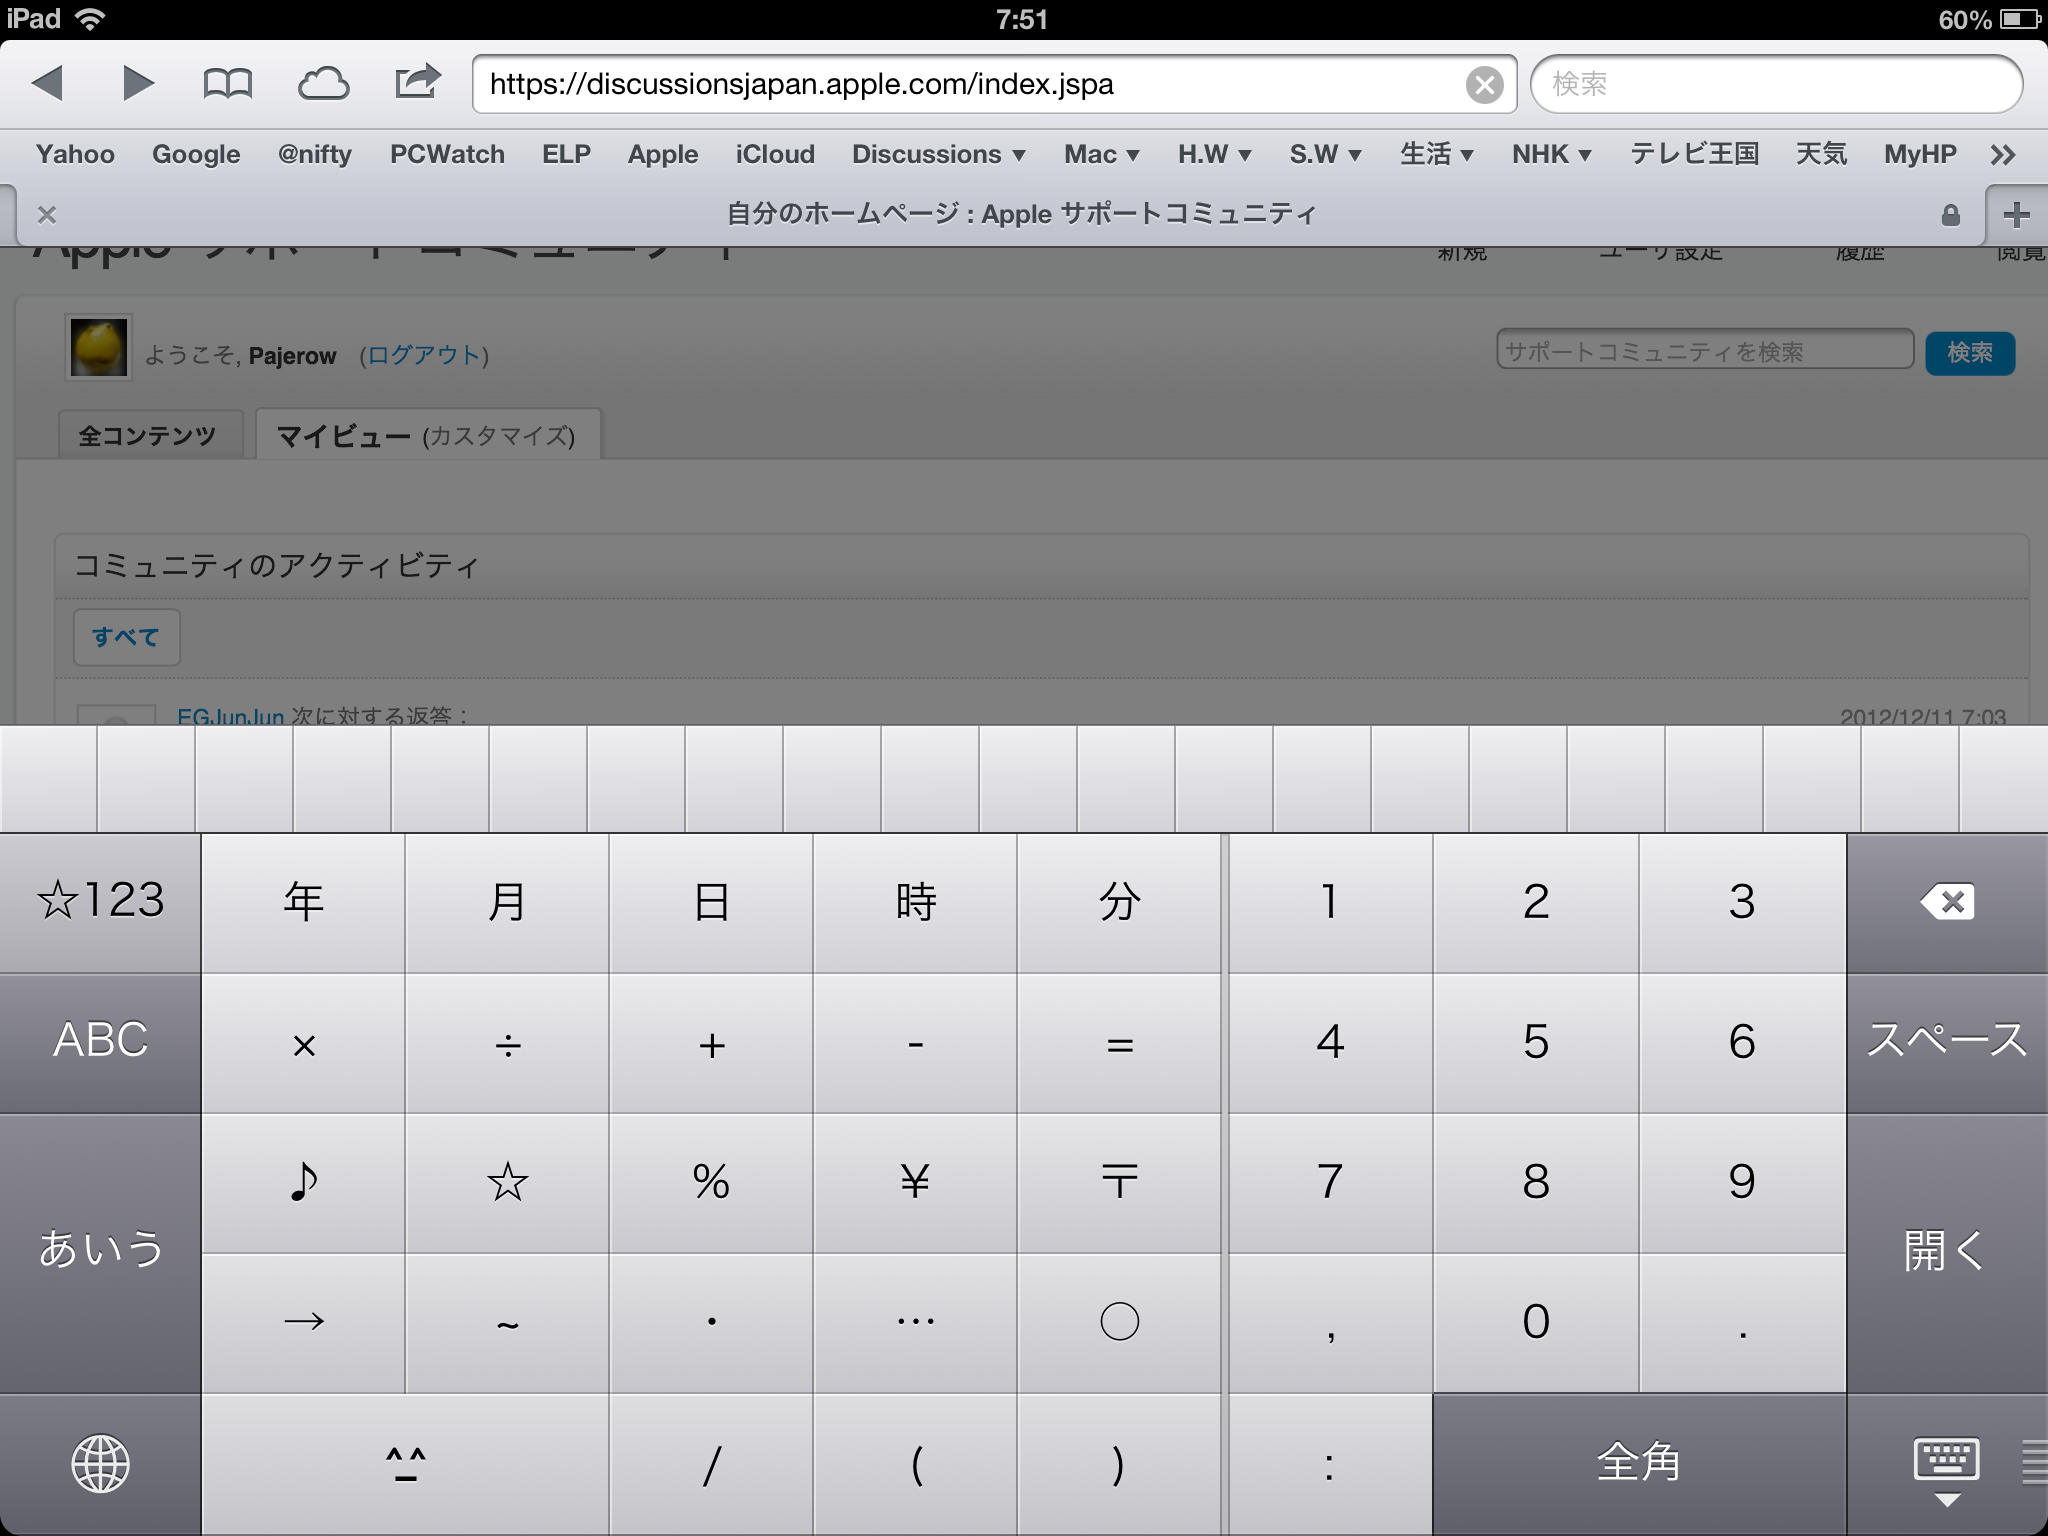Show more bookmarks with chevron

pyautogui.click(x=2002, y=155)
